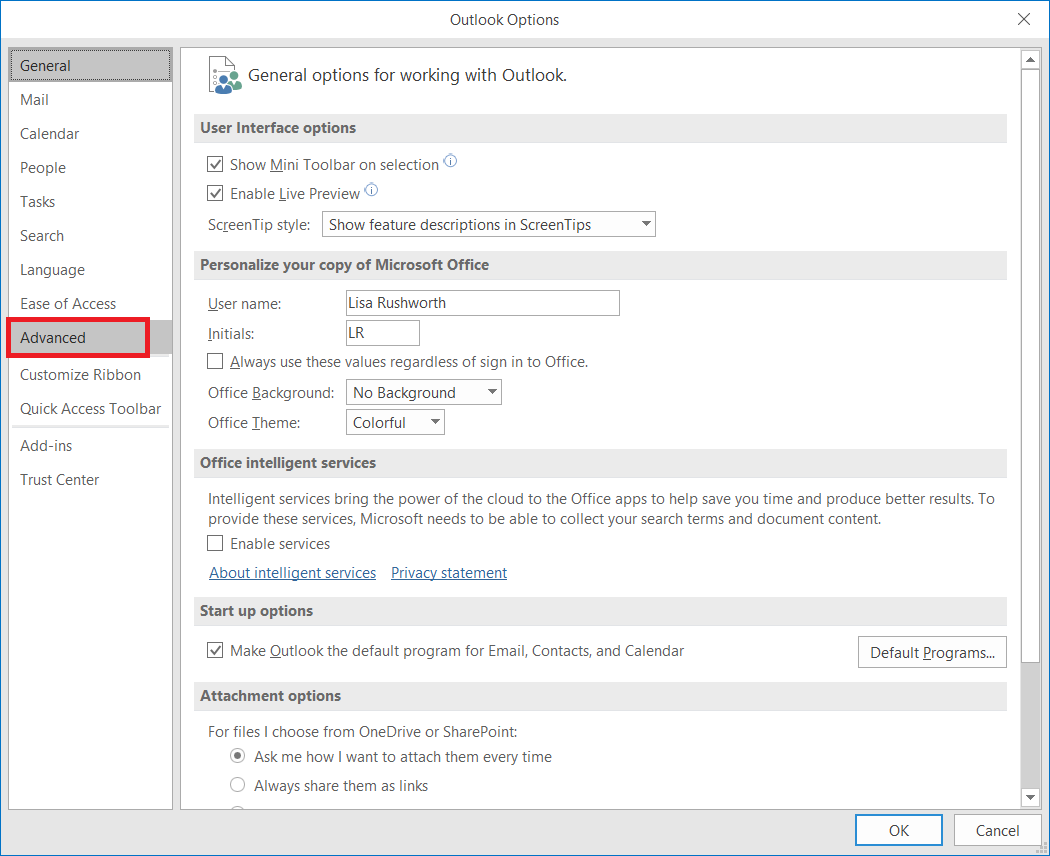Click the info icon beside Enable Live Preview
1050x856 pixels.
(371, 190)
